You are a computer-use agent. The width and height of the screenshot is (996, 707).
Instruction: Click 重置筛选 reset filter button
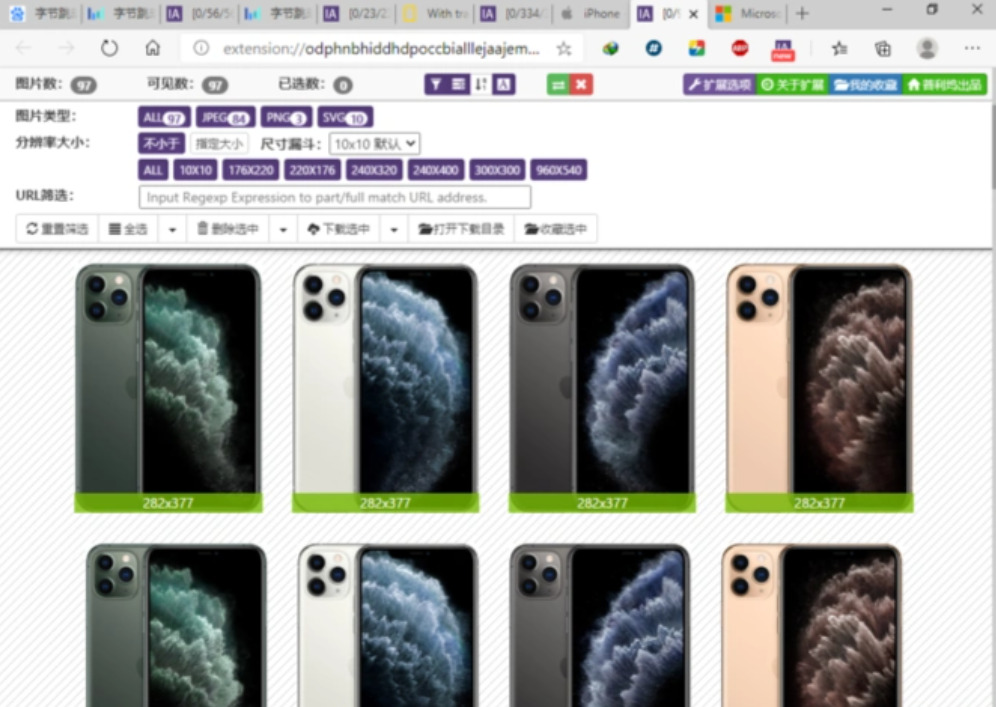[x=57, y=229]
